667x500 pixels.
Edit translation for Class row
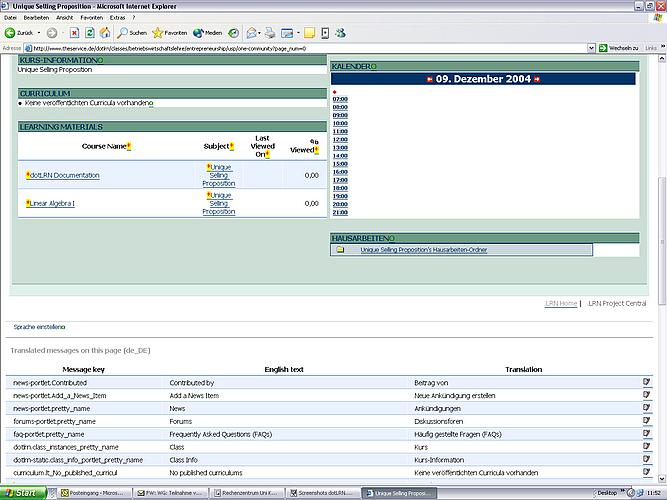(647, 446)
